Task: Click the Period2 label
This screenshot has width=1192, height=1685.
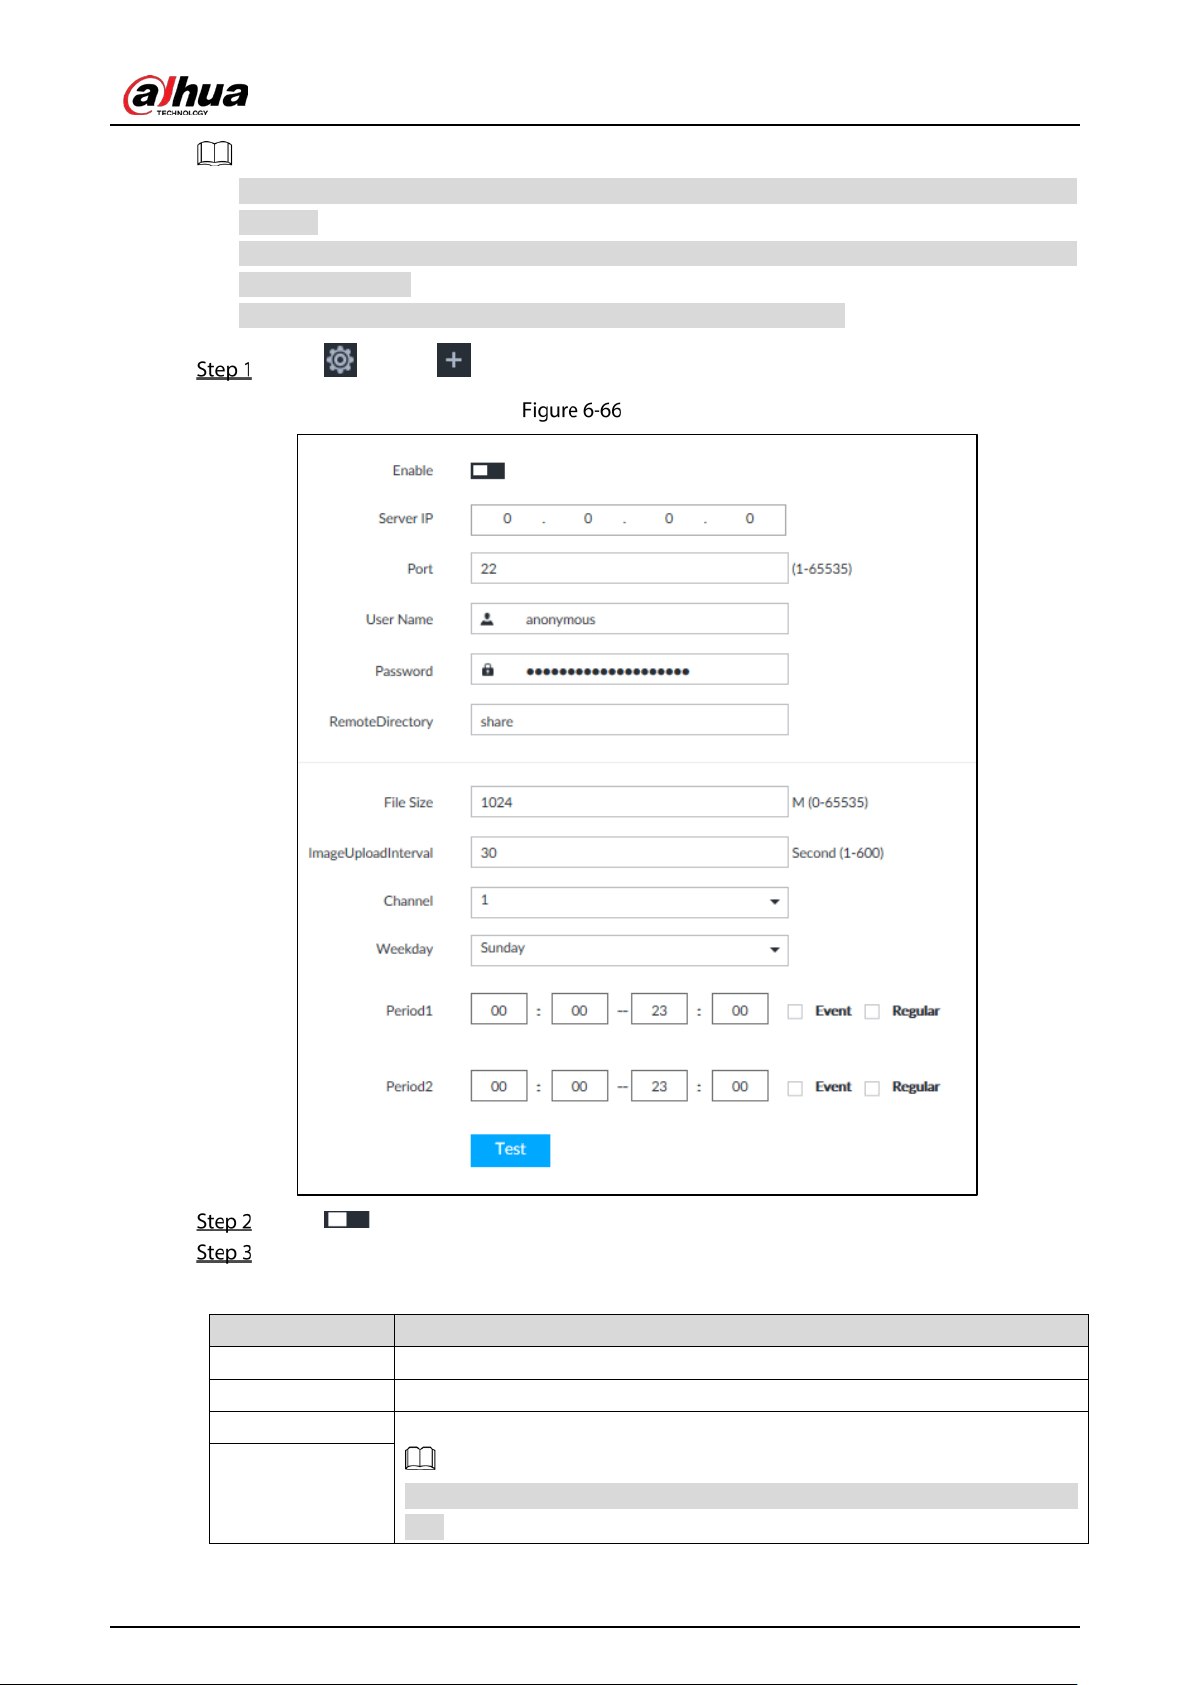Action: click(410, 1087)
